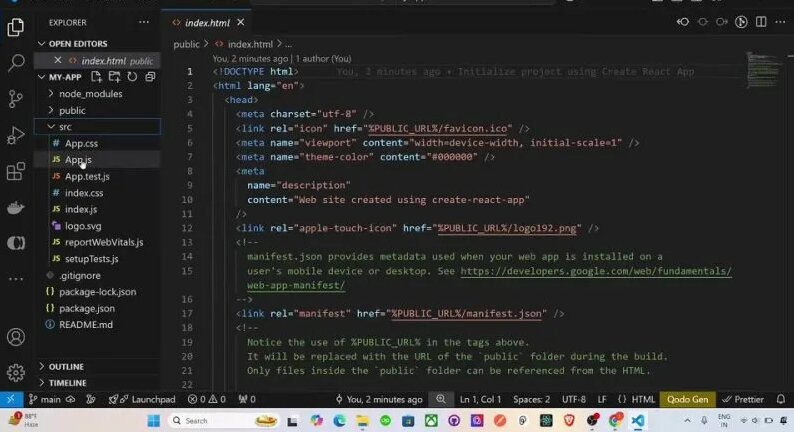Open Windows Start menu
The width and height of the screenshot is (794, 432).
pyautogui.click(x=153, y=420)
